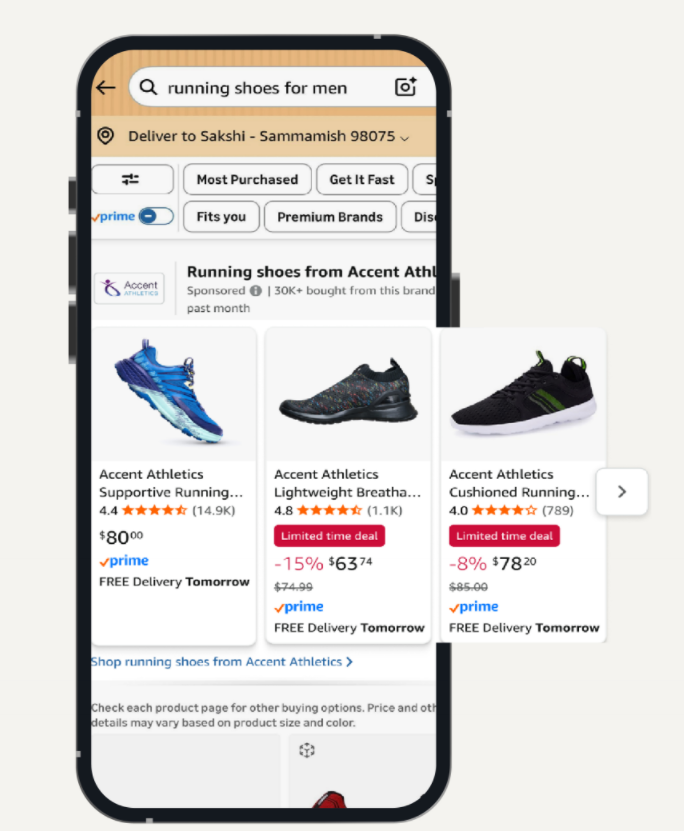Image resolution: width=684 pixels, height=831 pixels.
Task: Click the carousel next arrow
Action: pyautogui.click(x=621, y=492)
